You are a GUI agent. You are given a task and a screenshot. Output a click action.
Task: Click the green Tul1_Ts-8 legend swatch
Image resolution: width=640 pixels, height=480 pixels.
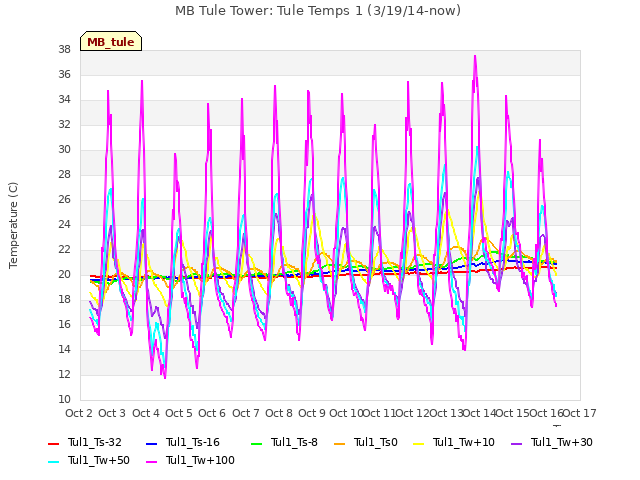(x=256, y=443)
